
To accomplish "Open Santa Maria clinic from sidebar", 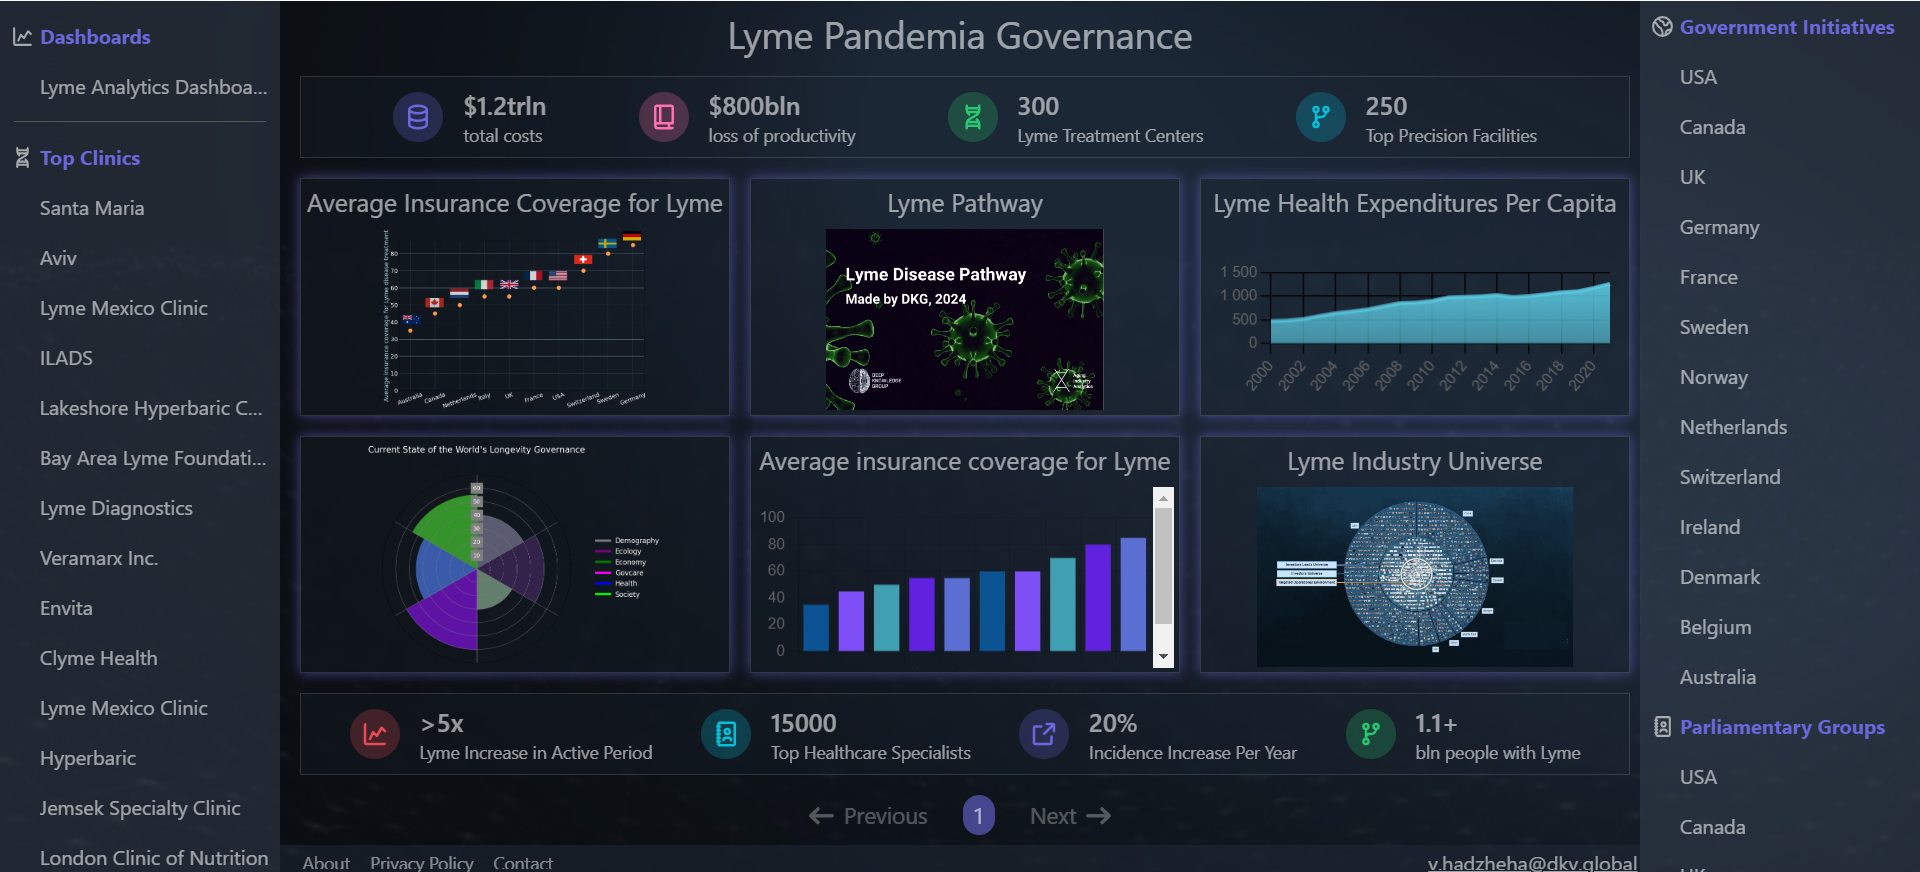I will tap(92, 208).
